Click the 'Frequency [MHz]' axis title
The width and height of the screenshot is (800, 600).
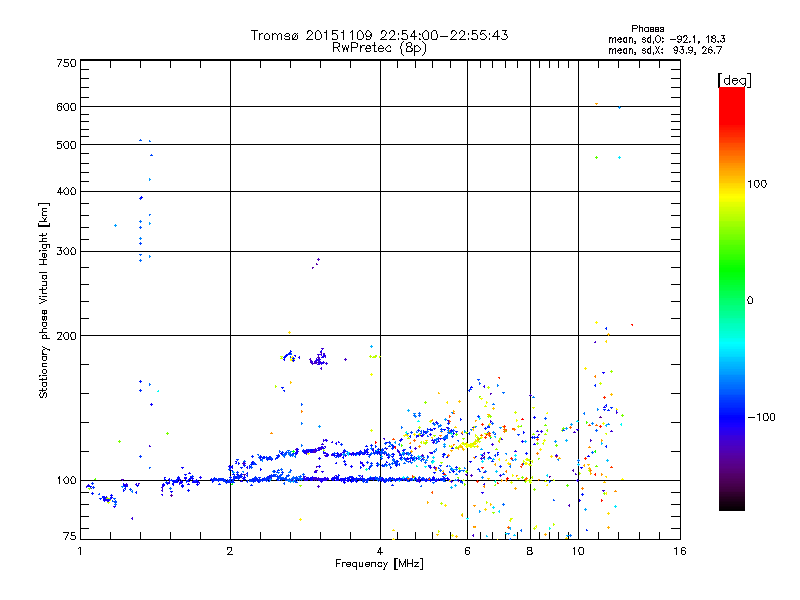point(379,564)
